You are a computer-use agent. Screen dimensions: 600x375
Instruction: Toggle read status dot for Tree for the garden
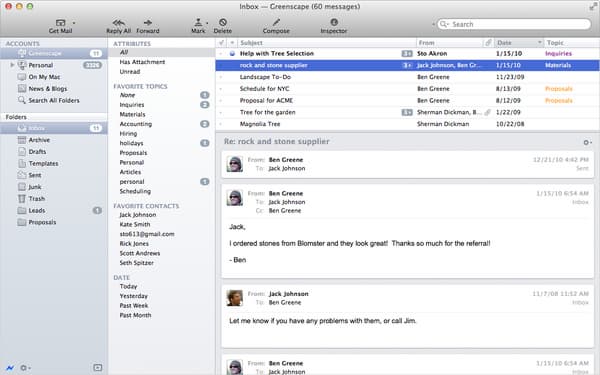221,112
